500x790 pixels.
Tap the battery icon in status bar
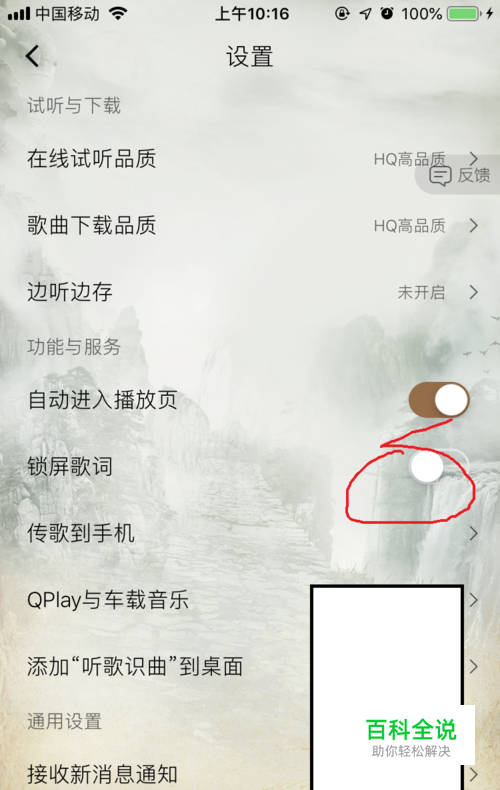point(463,14)
